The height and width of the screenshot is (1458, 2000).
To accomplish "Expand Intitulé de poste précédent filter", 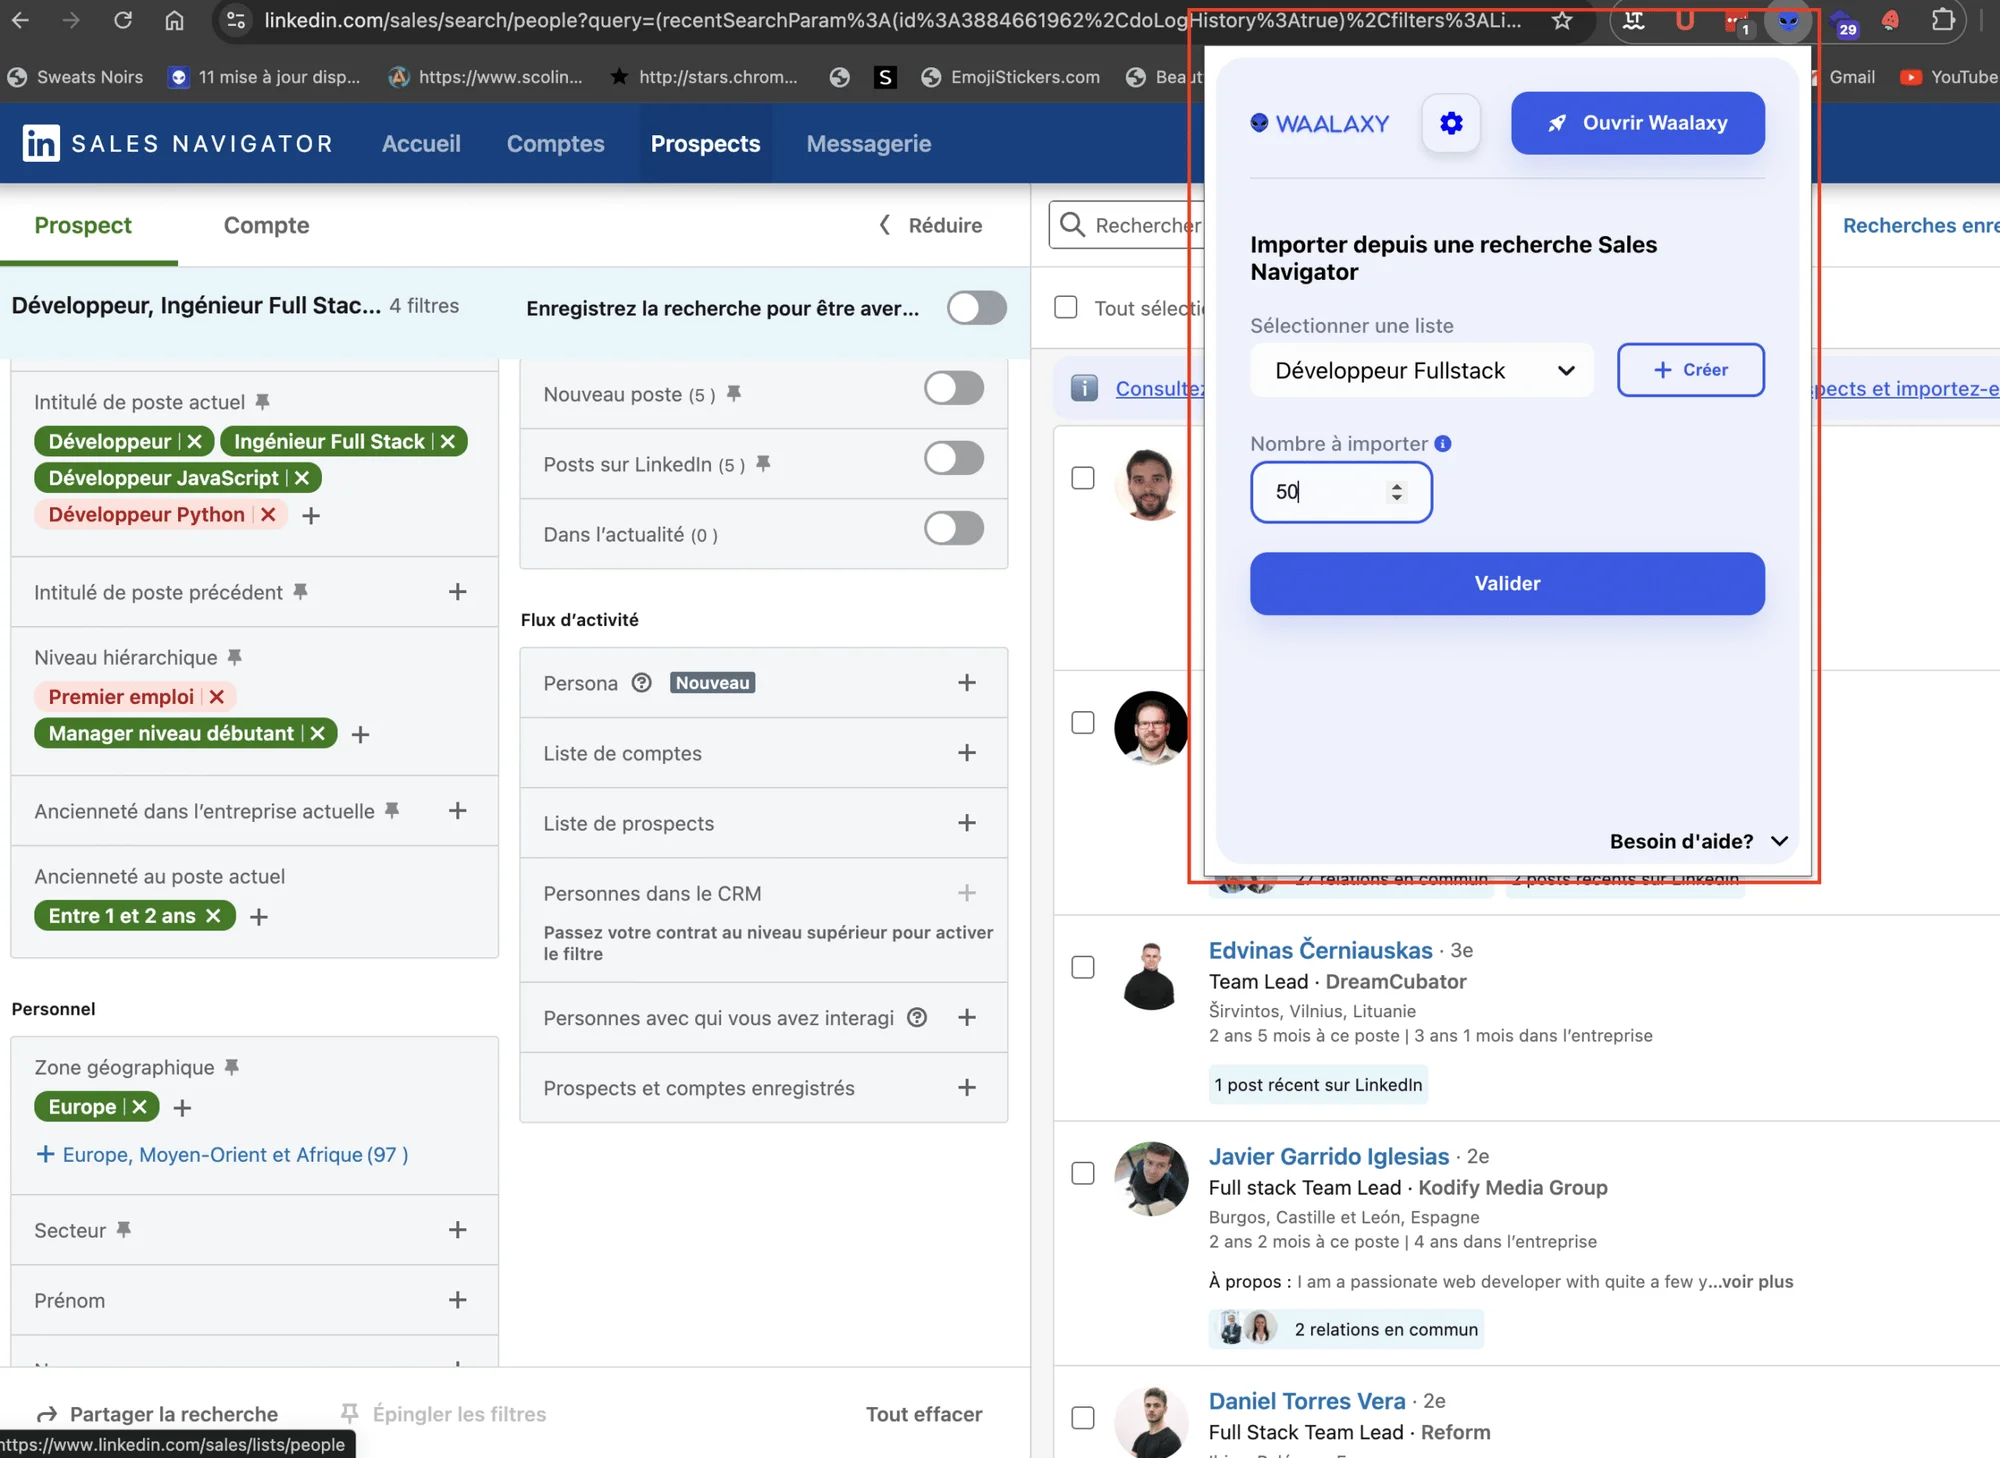I will pyautogui.click(x=458, y=592).
